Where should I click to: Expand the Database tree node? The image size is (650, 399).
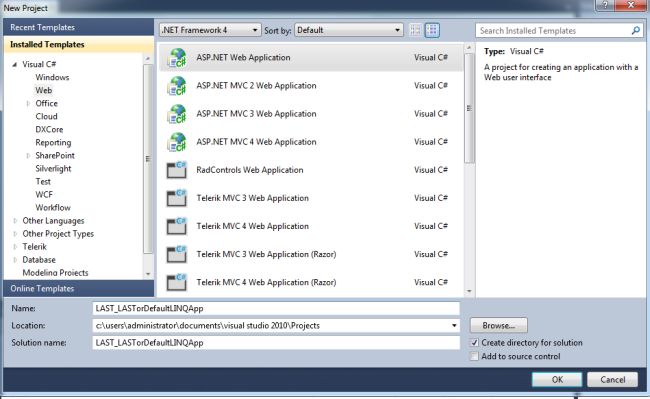pyautogui.click(x=15, y=260)
